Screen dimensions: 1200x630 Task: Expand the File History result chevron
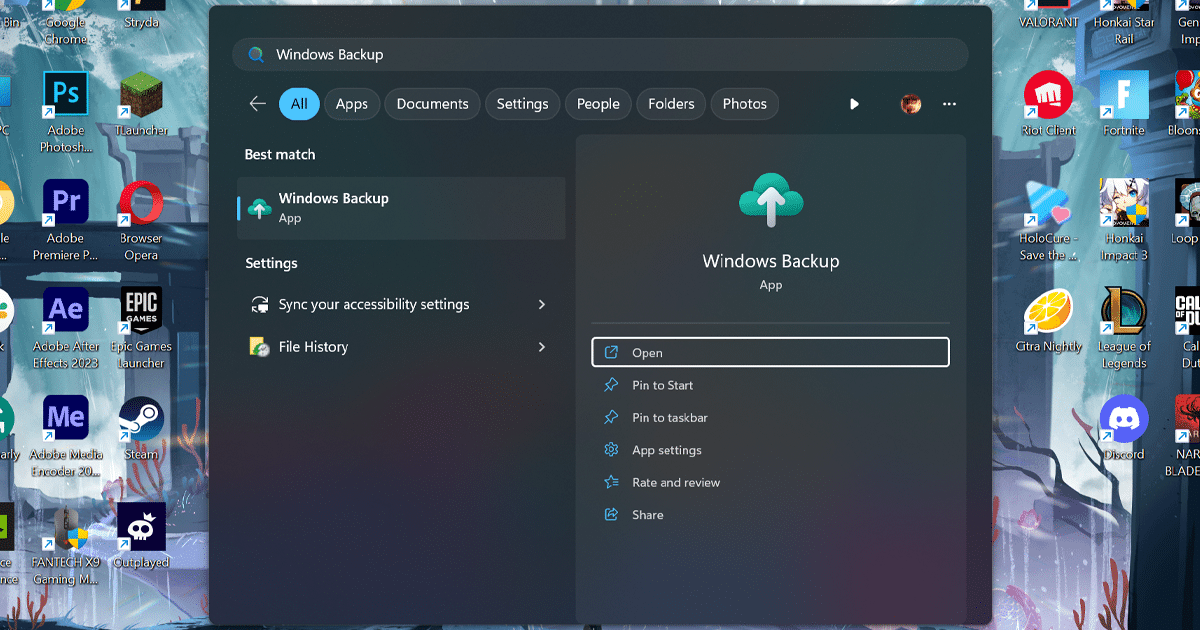542,347
